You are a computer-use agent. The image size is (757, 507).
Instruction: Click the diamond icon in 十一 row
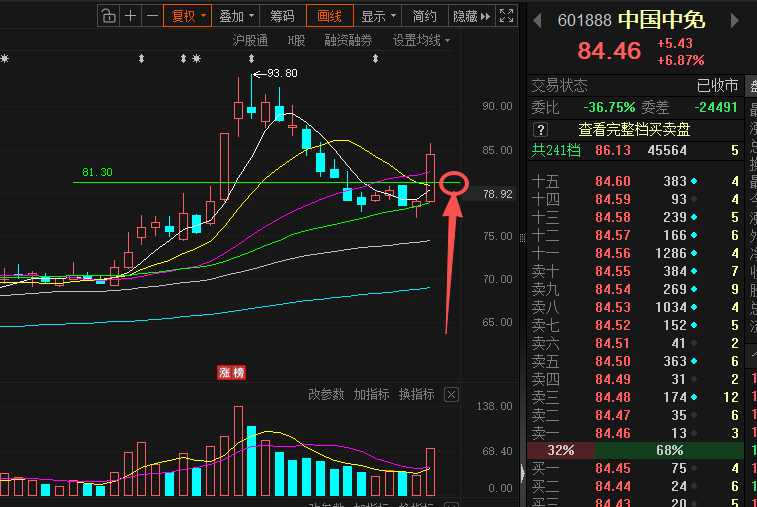click(694, 253)
